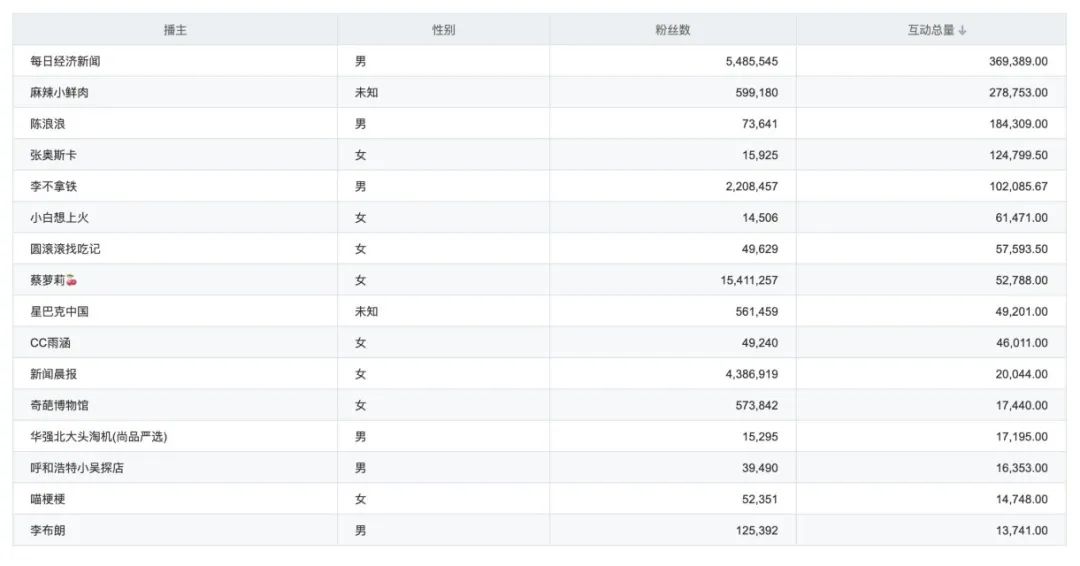1080x566 pixels.
Task: Click the 播主 column header
Action: click(175, 30)
